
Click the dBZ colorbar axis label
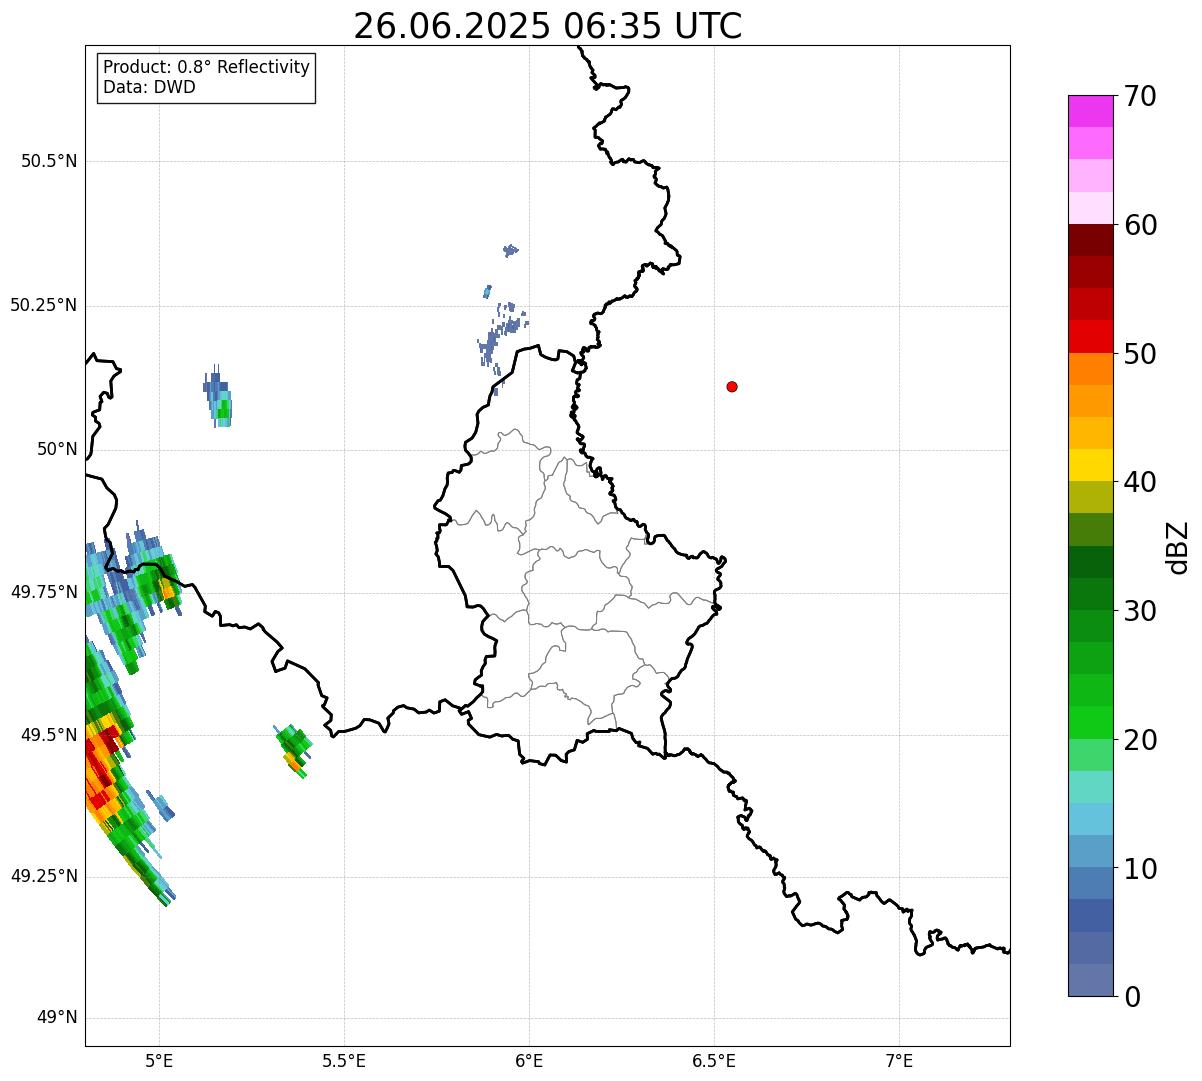click(1178, 547)
